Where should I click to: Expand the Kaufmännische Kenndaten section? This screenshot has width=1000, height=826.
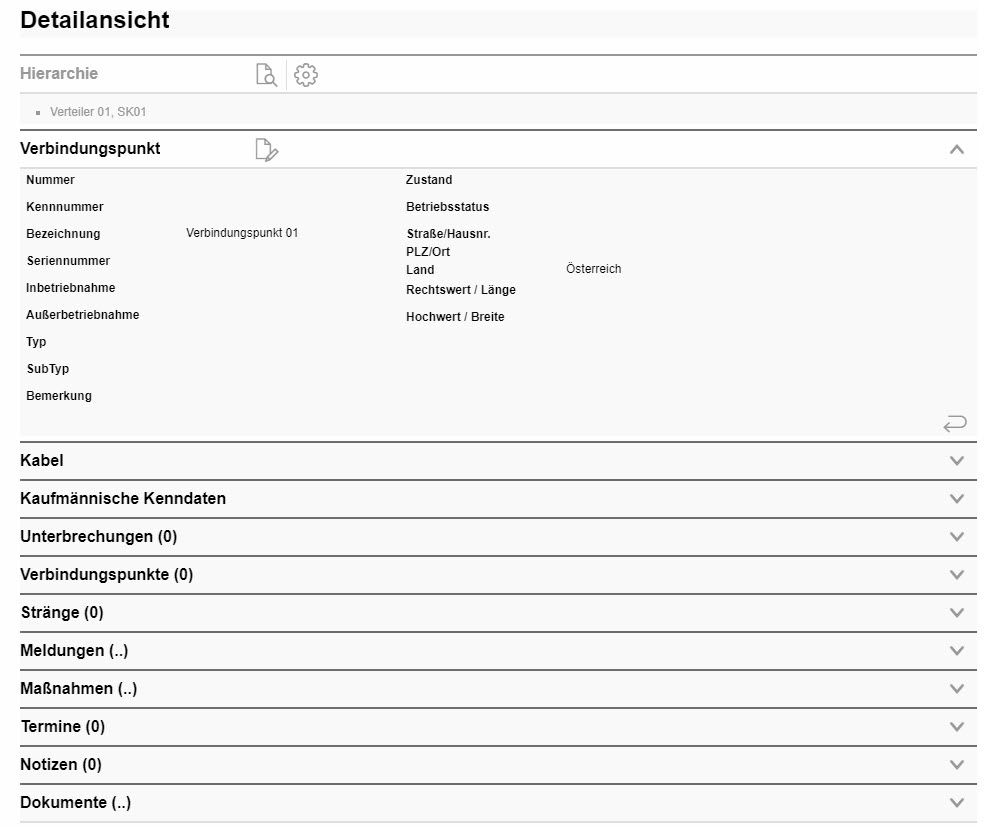tap(957, 498)
